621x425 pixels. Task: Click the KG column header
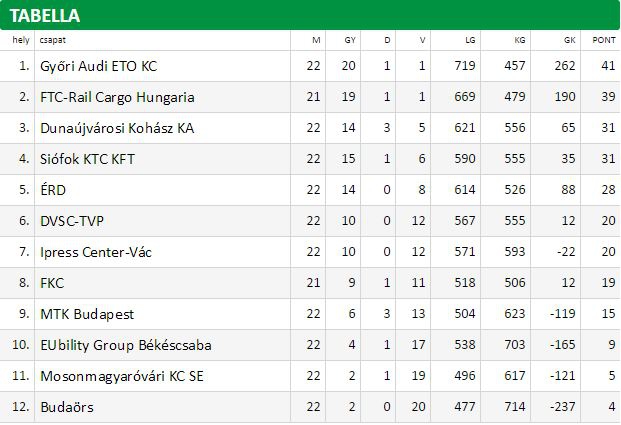[x=520, y=40]
